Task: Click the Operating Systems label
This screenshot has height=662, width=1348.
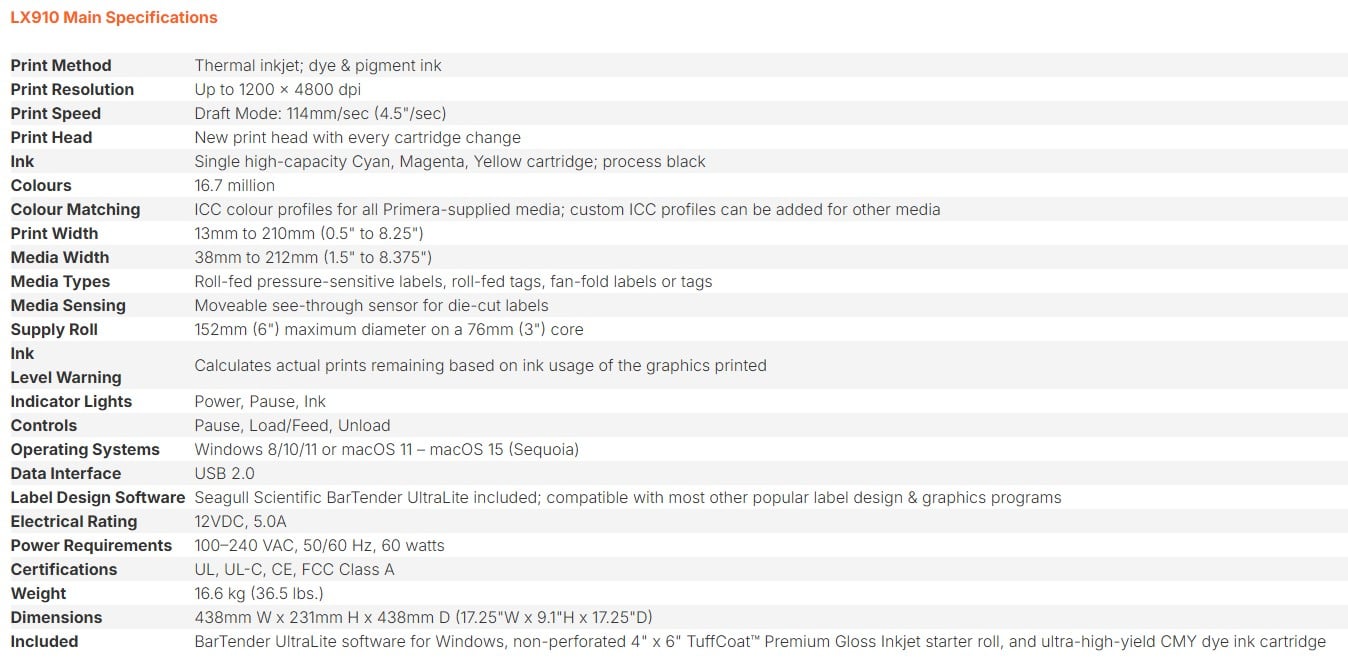Action: (85, 449)
